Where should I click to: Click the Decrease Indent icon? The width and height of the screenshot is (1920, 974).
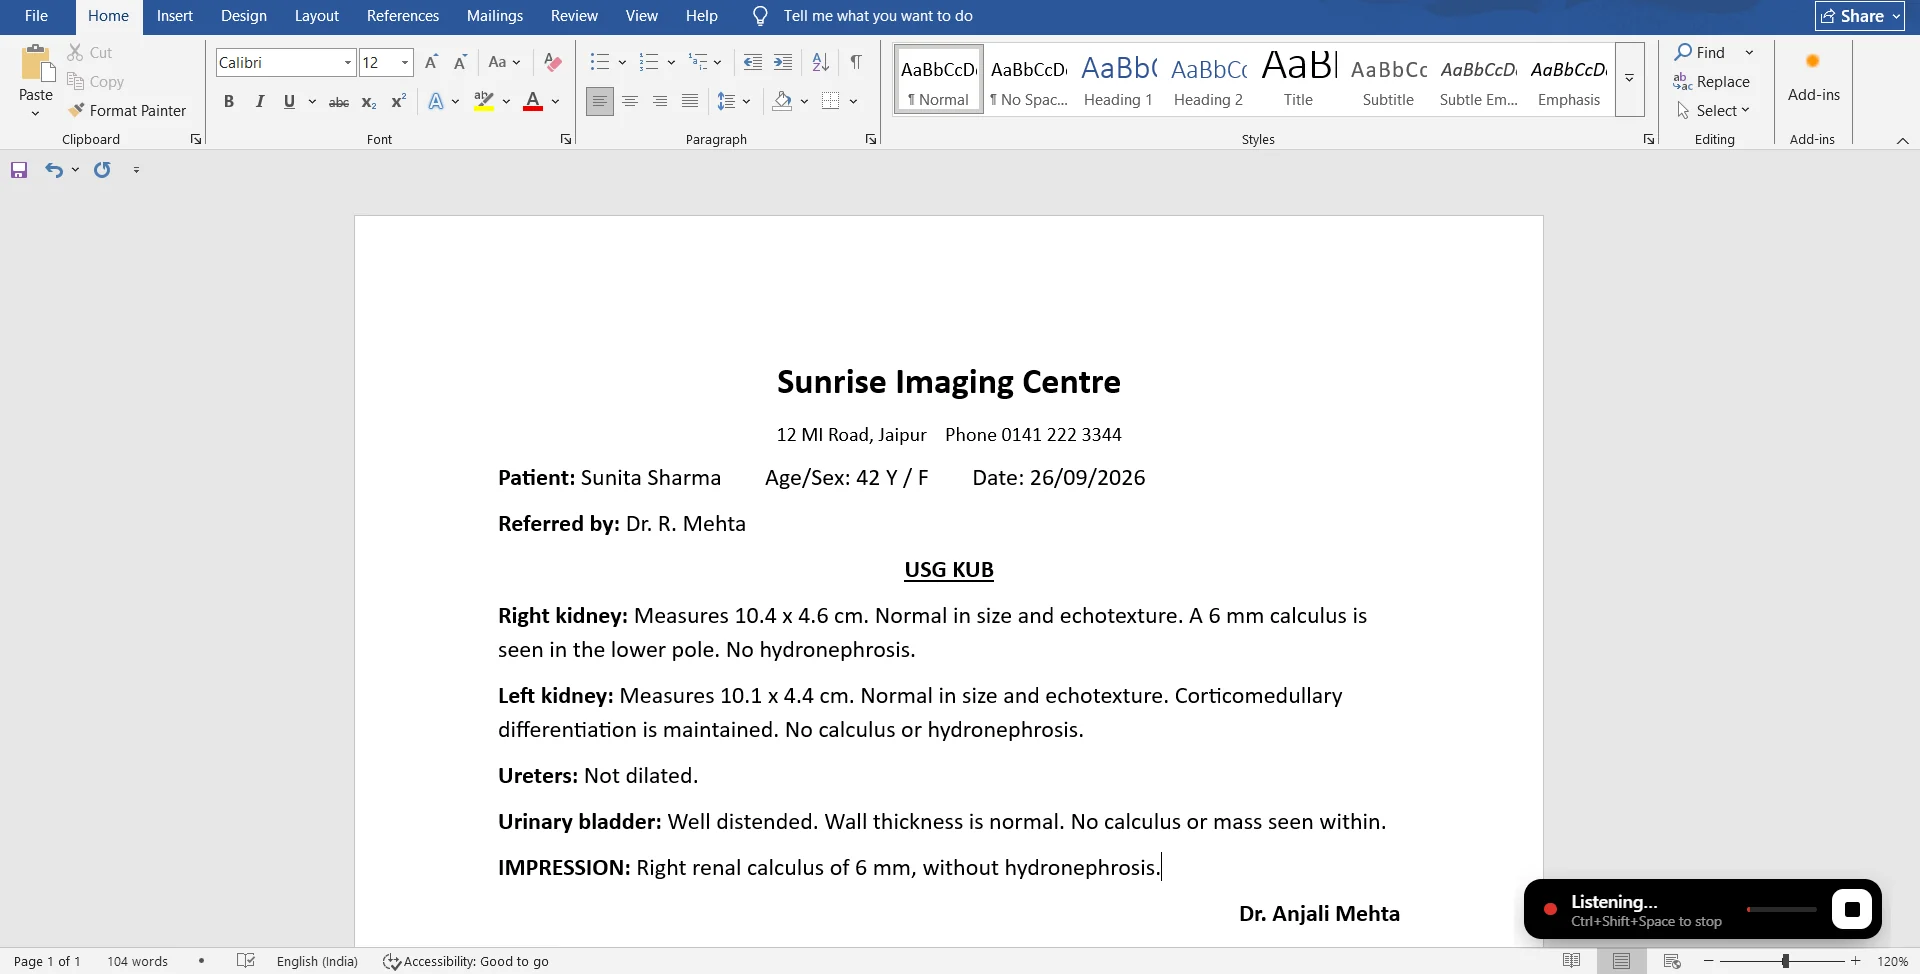pos(753,62)
